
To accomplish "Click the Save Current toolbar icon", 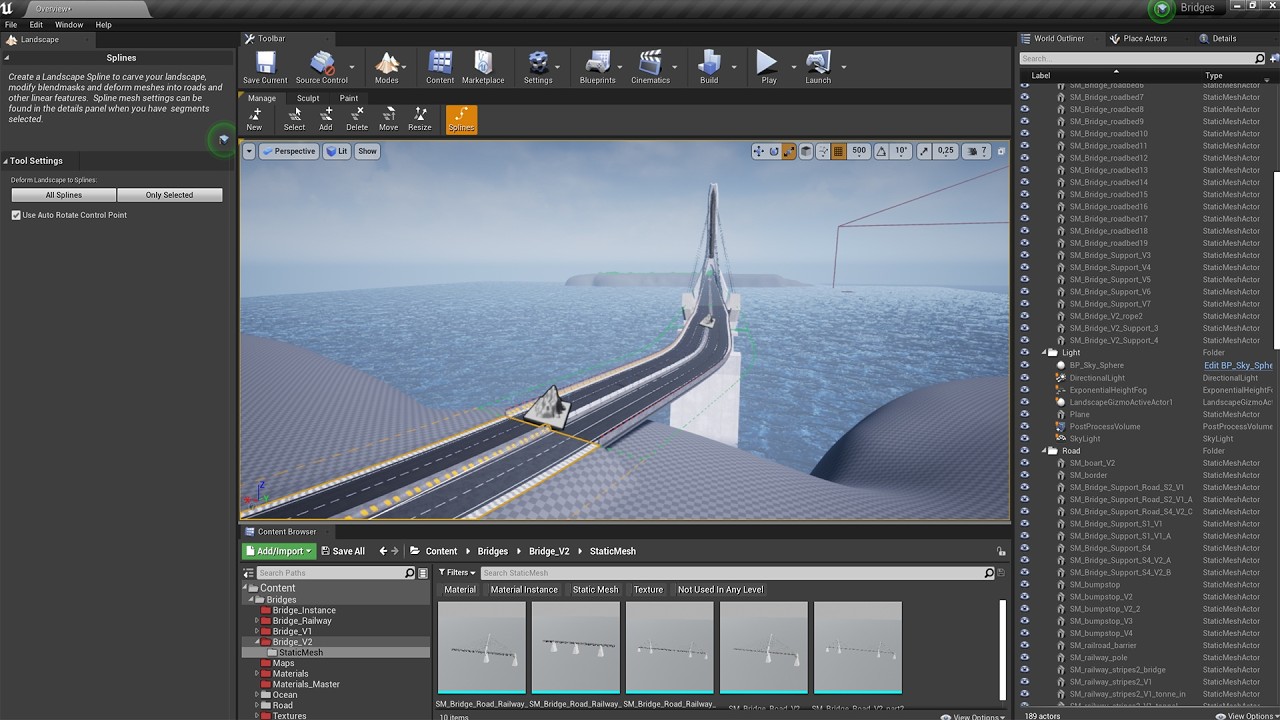I will coord(265,67).
